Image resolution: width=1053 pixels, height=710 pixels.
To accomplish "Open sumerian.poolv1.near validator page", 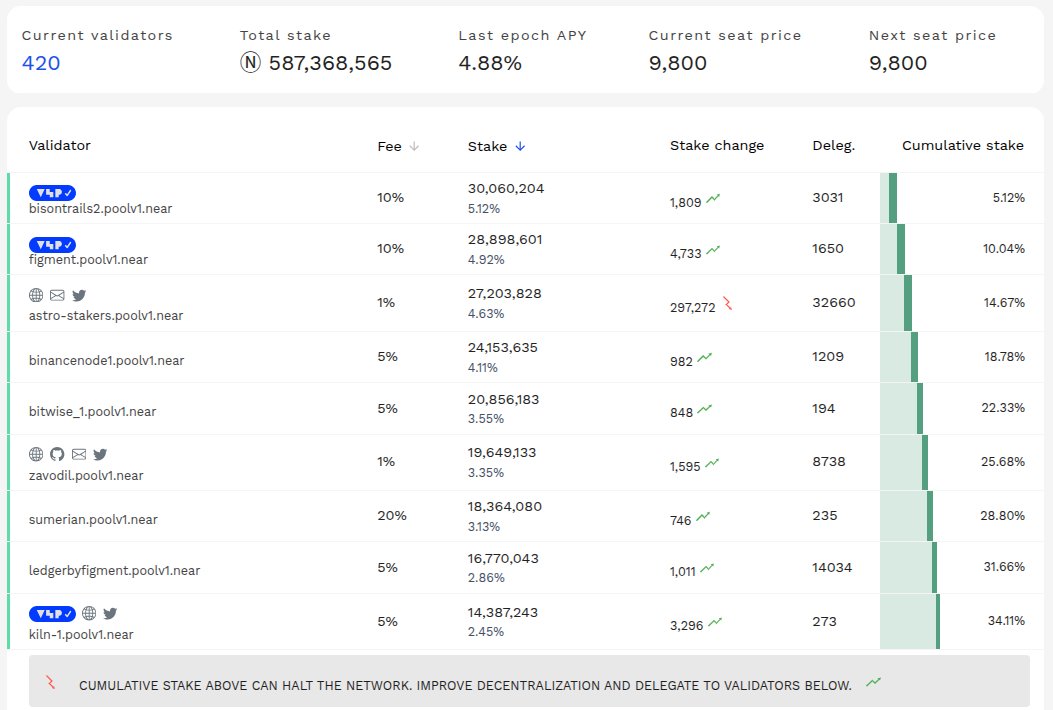I will 93,519.
